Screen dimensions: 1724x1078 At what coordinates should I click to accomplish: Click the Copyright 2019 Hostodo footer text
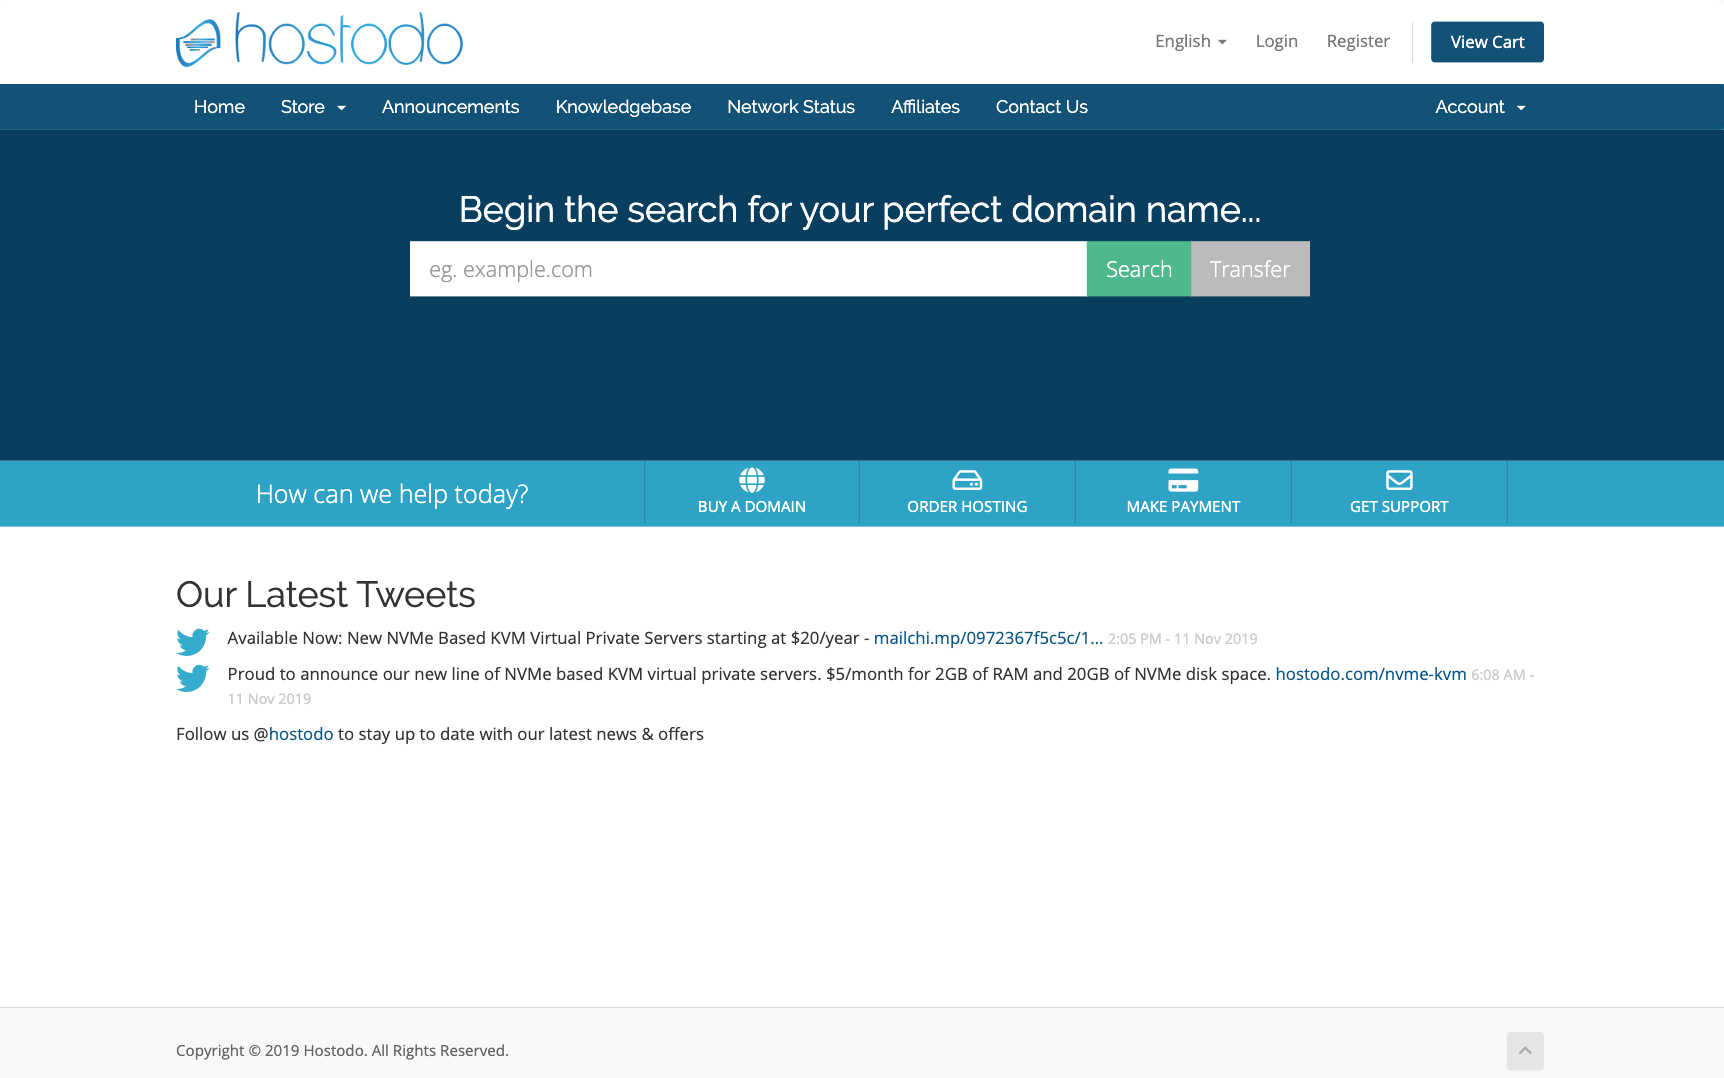(342, 1050)
